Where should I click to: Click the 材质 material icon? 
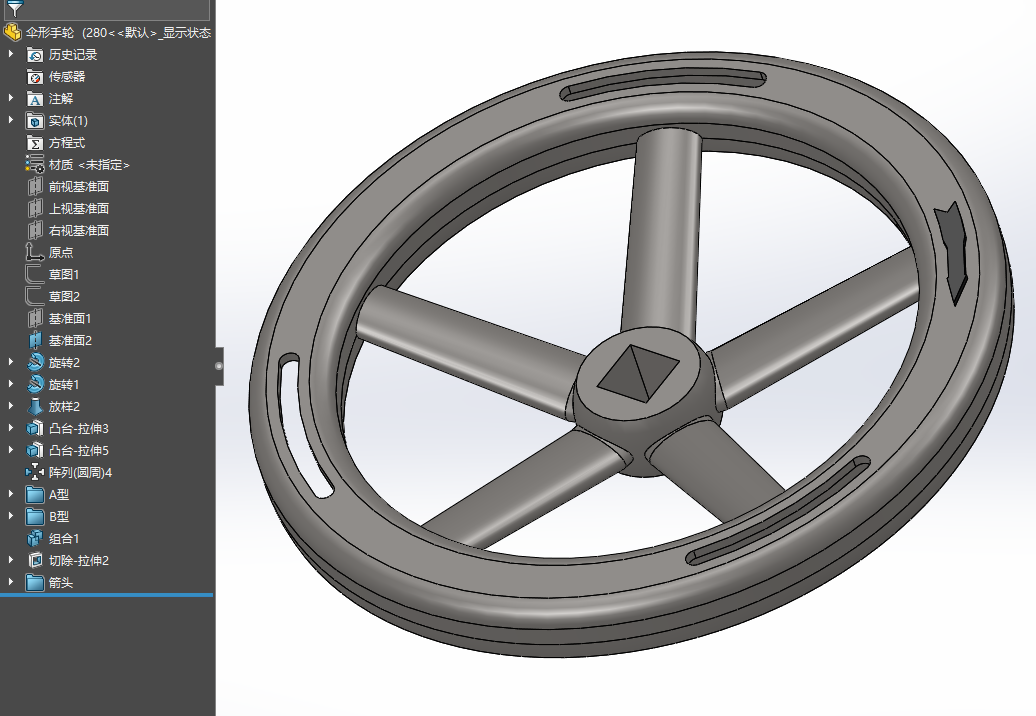pyautogui.click(x=34, y=164)
